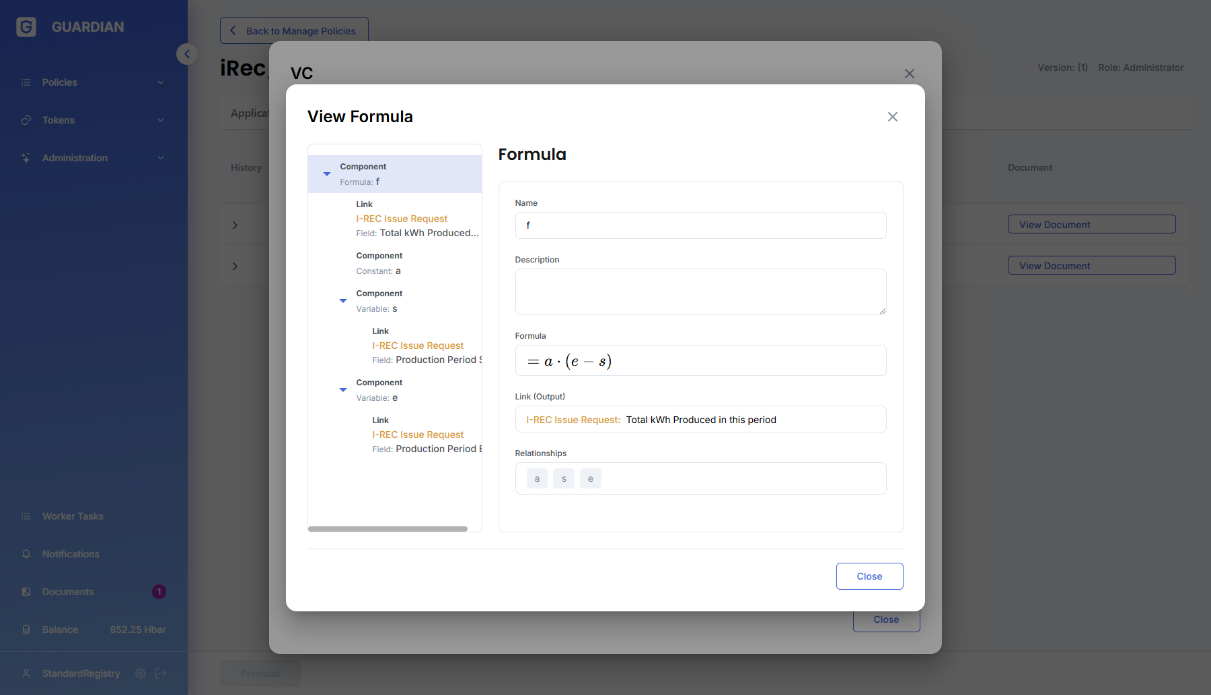
Task: Click the logout icon beside StandardRegistry
Action: tap(161, 673)
